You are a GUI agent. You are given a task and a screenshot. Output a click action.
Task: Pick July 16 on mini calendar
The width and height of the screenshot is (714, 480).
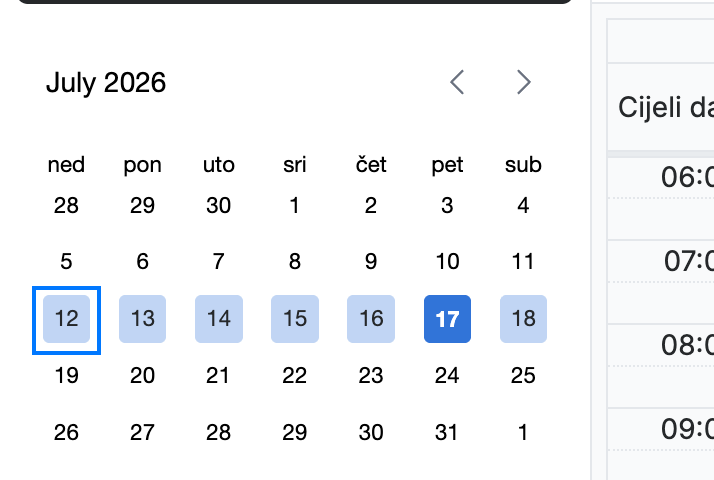pyautogui.click(x=371, y=319)
